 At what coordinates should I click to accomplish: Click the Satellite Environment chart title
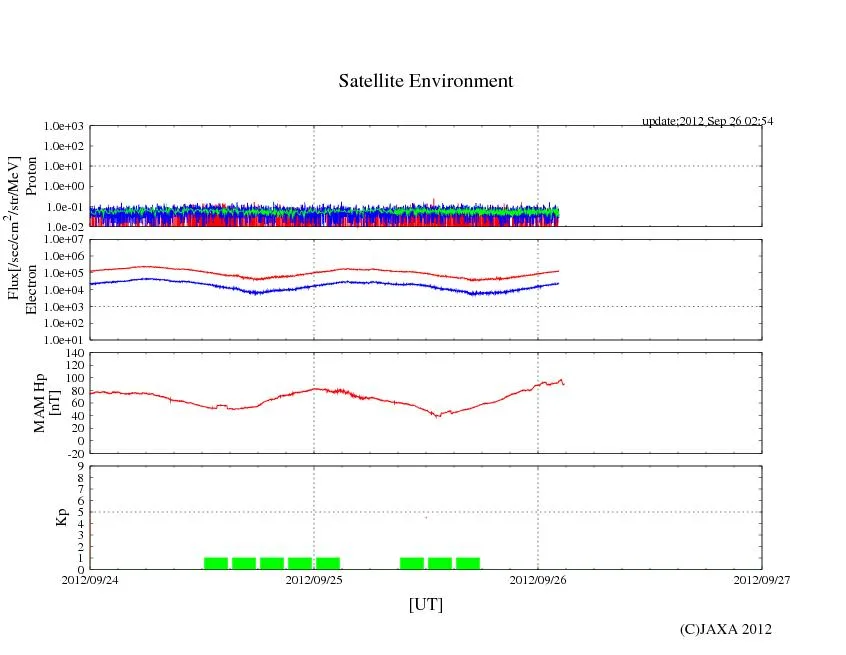[x=425, y=82]
